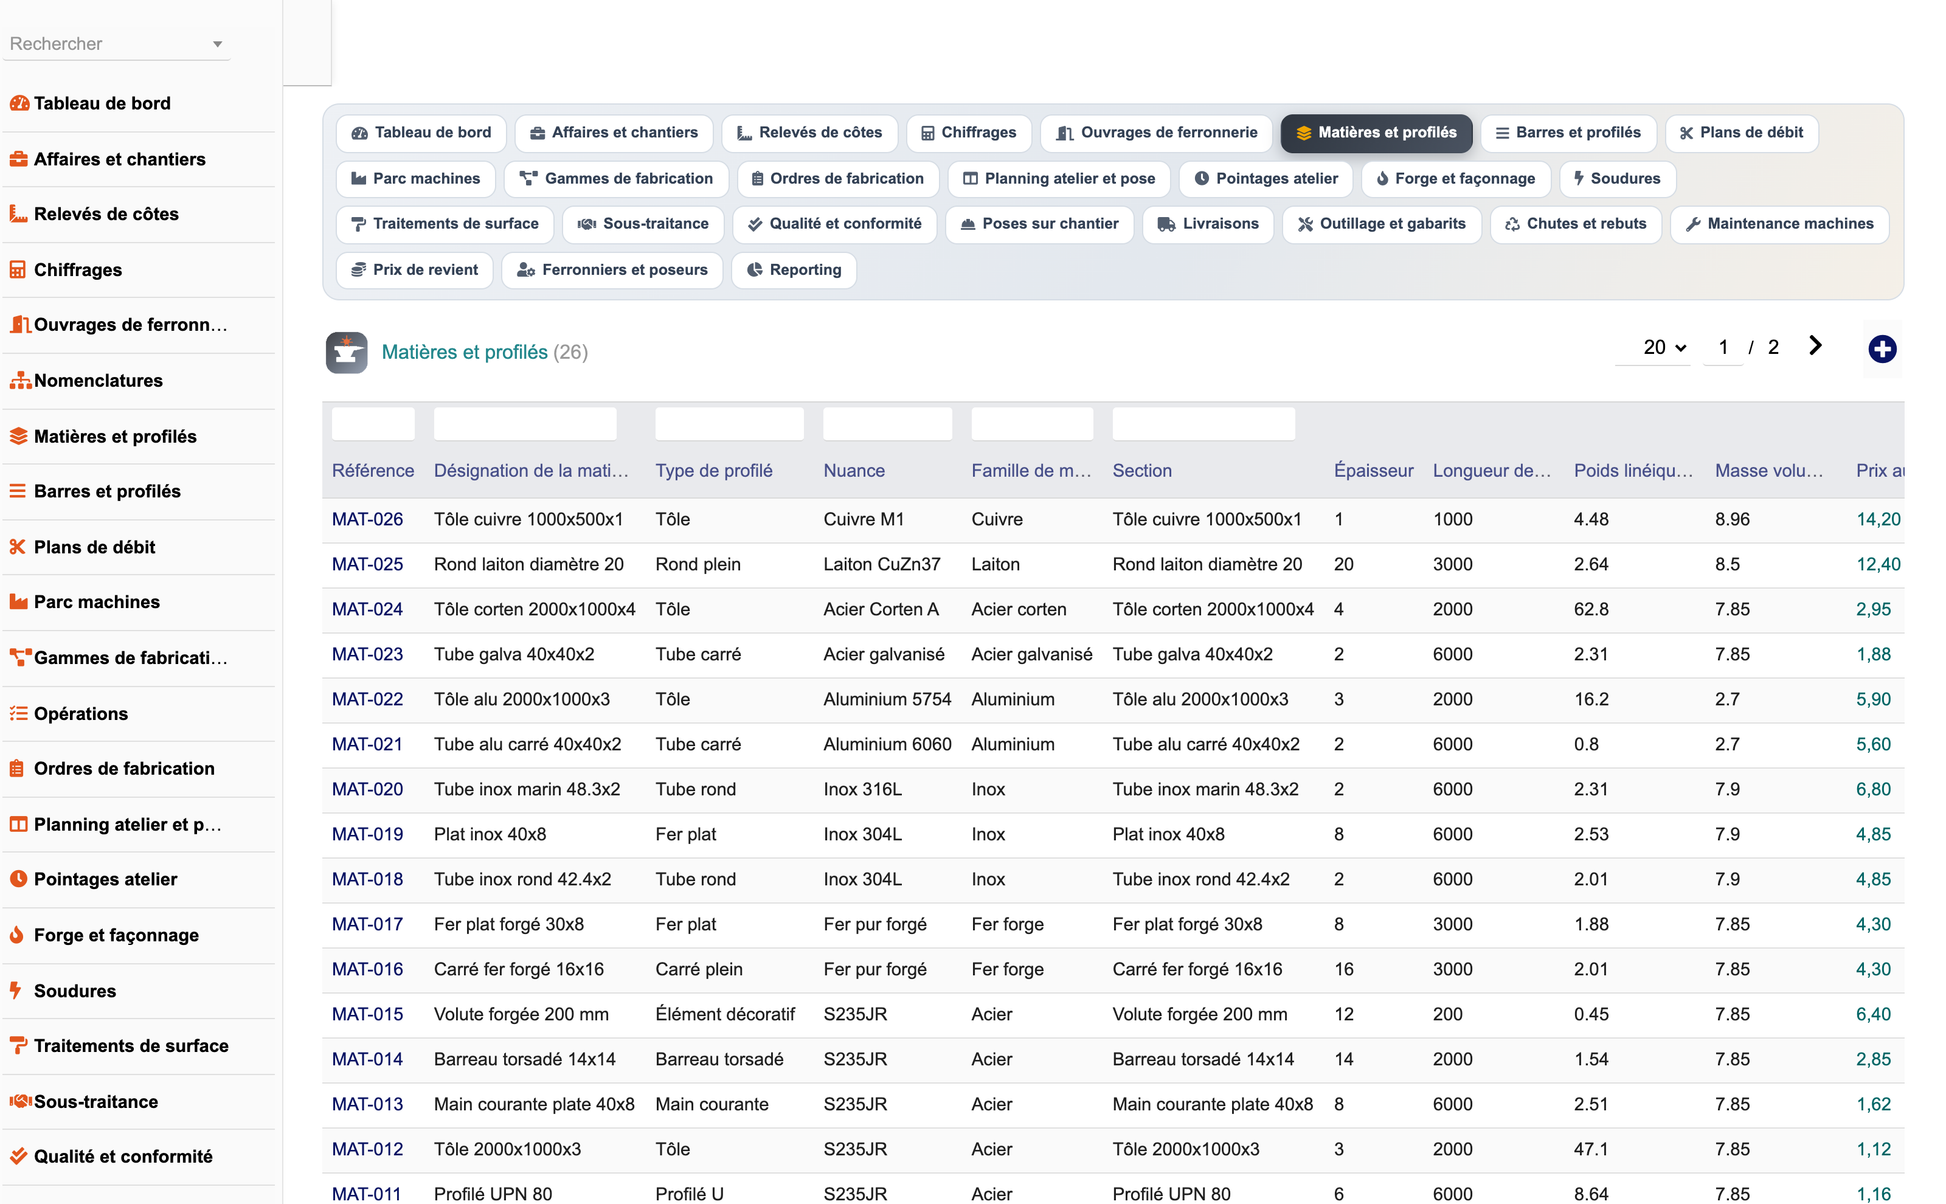Open the MAT-023 reference link
Screen dimensions: 1946x1204
(x=367, y=655)
